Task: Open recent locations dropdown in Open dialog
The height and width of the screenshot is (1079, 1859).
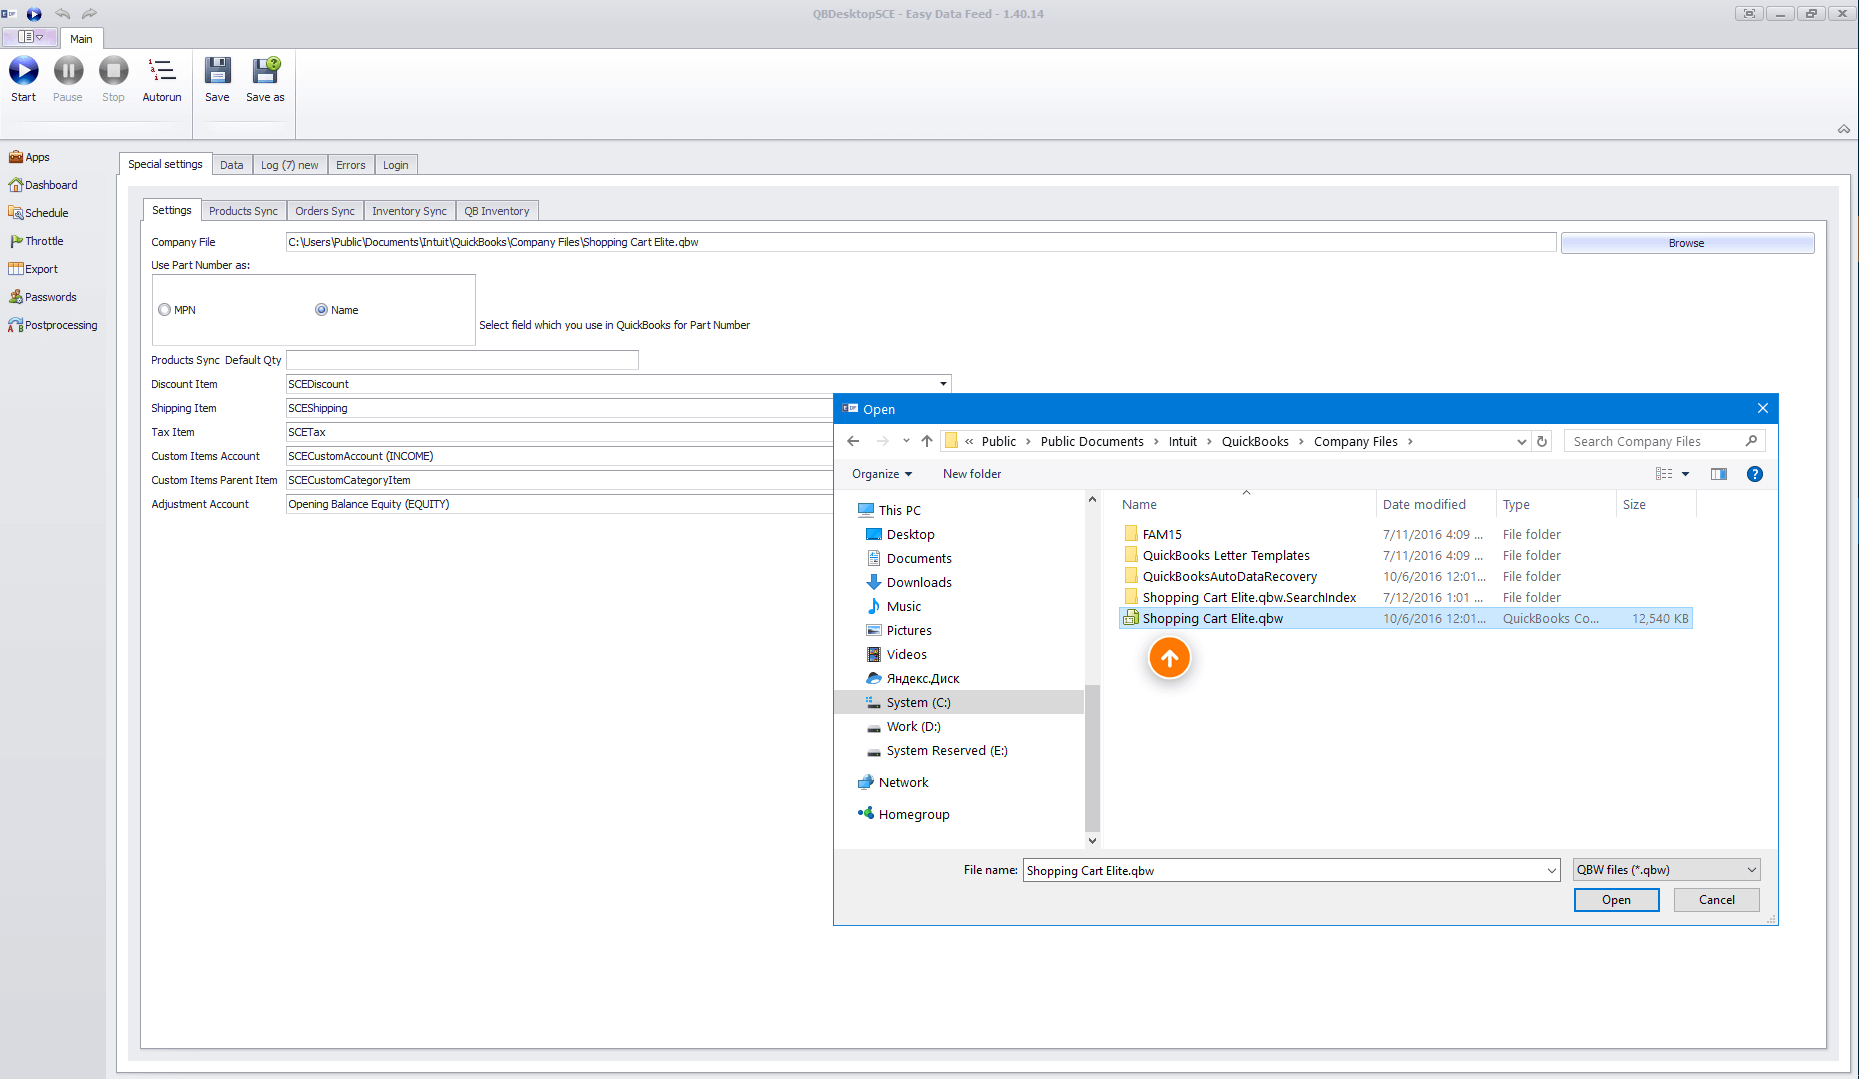Action: coord(906,441)
